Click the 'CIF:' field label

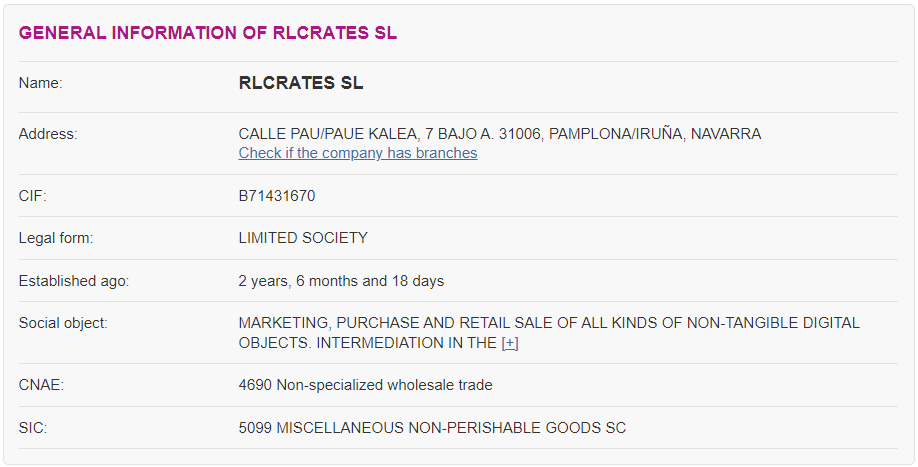pyautogui.click(x=32, y=196)
